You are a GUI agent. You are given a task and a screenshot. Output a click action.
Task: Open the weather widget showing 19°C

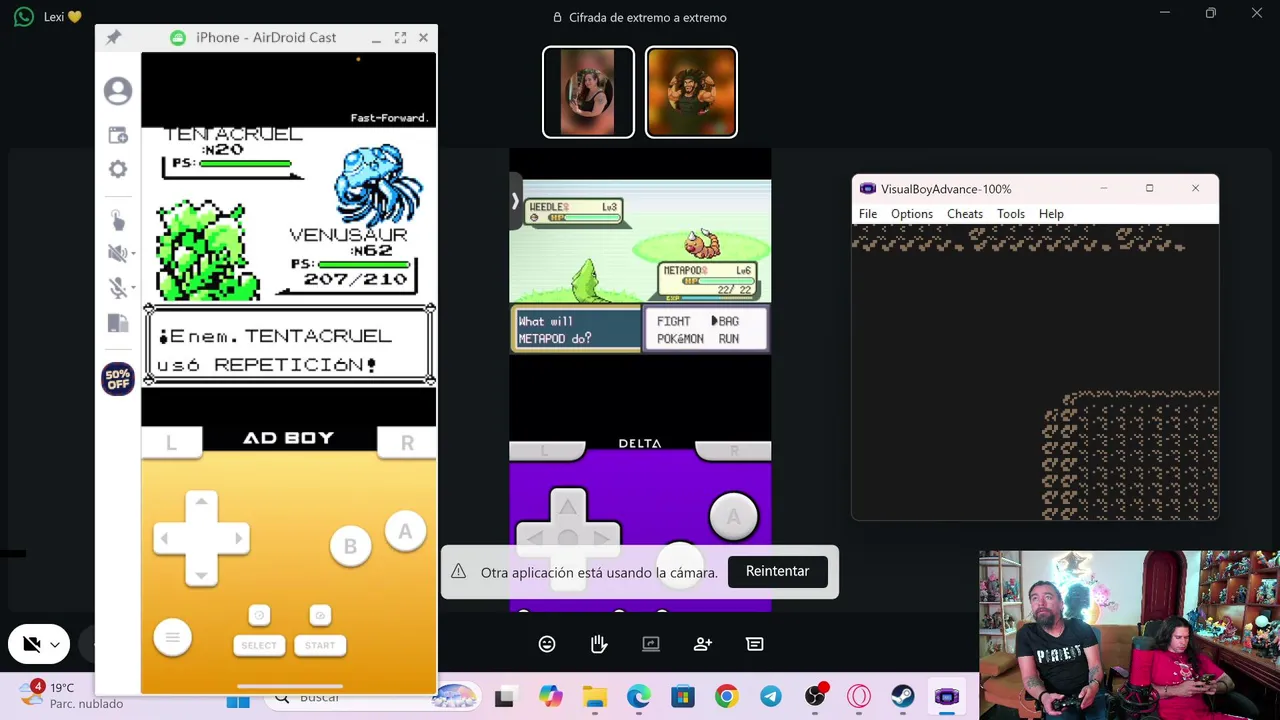(70, 695)
